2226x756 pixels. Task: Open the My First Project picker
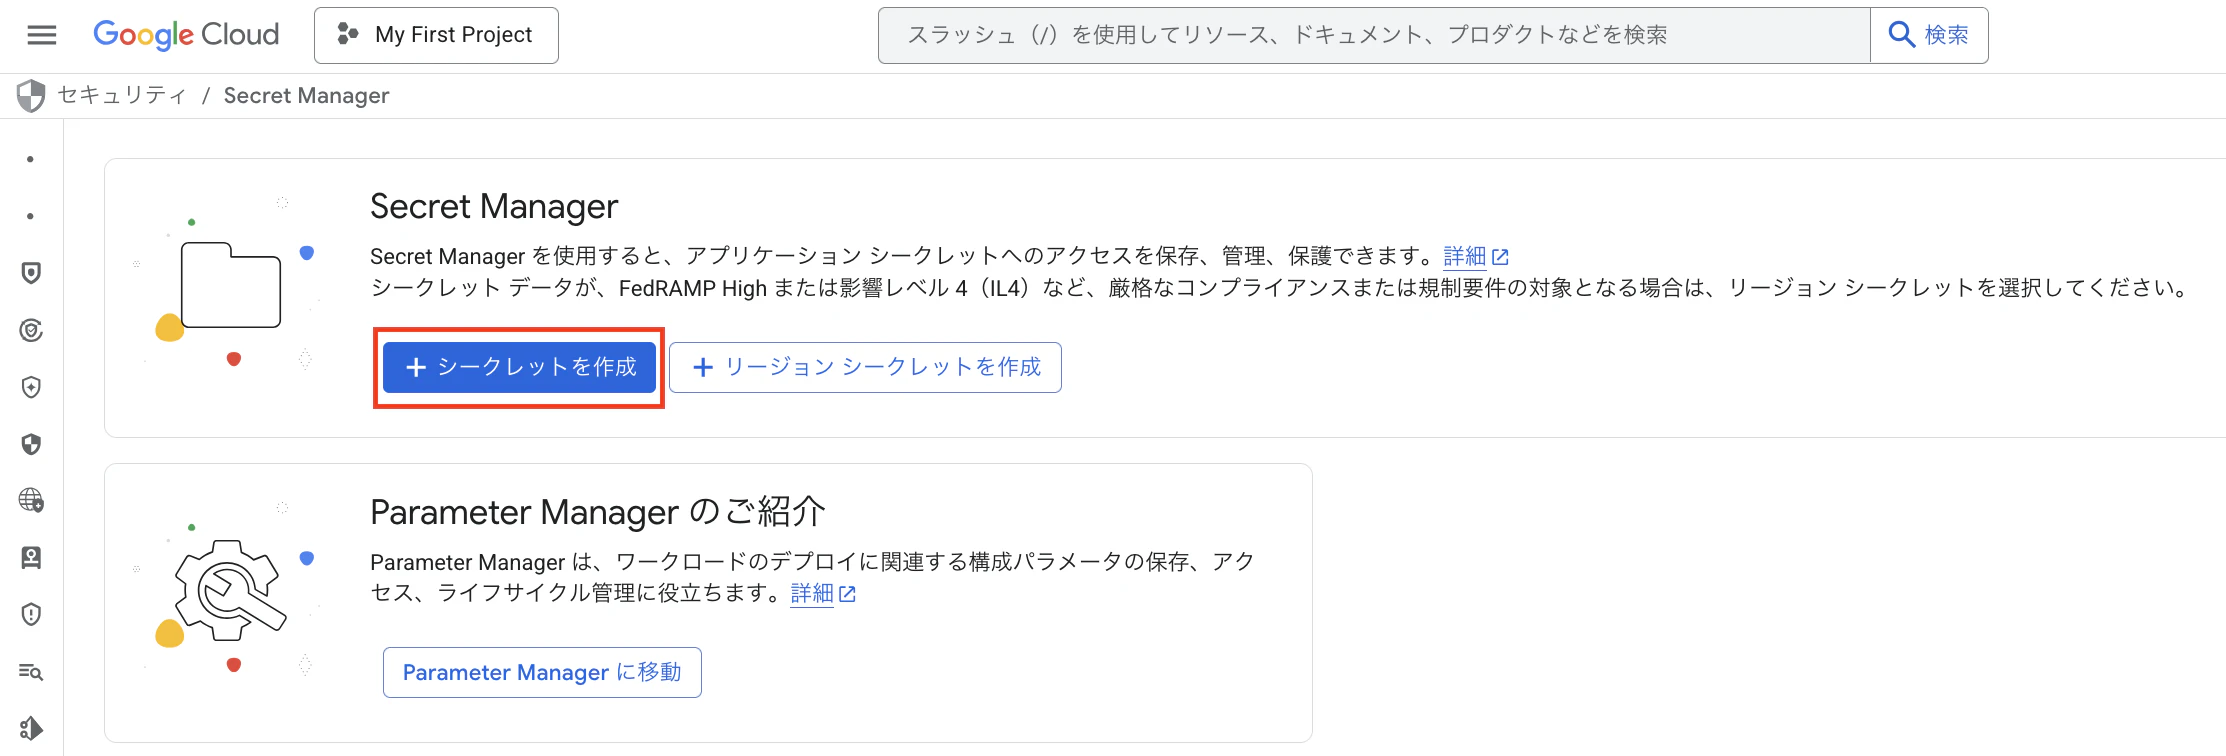(x=436, y=34)
